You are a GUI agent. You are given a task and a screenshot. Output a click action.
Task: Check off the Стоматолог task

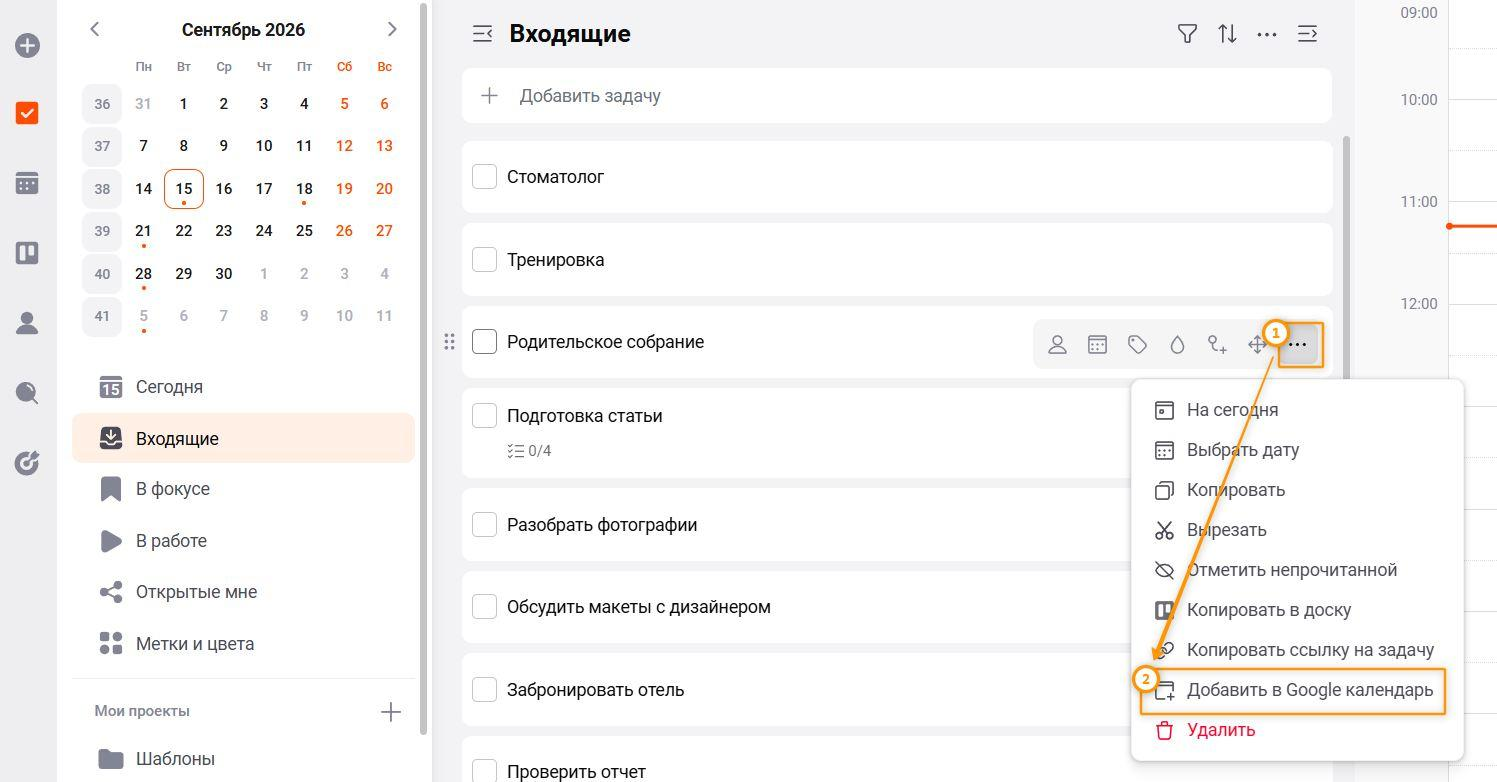484,177
